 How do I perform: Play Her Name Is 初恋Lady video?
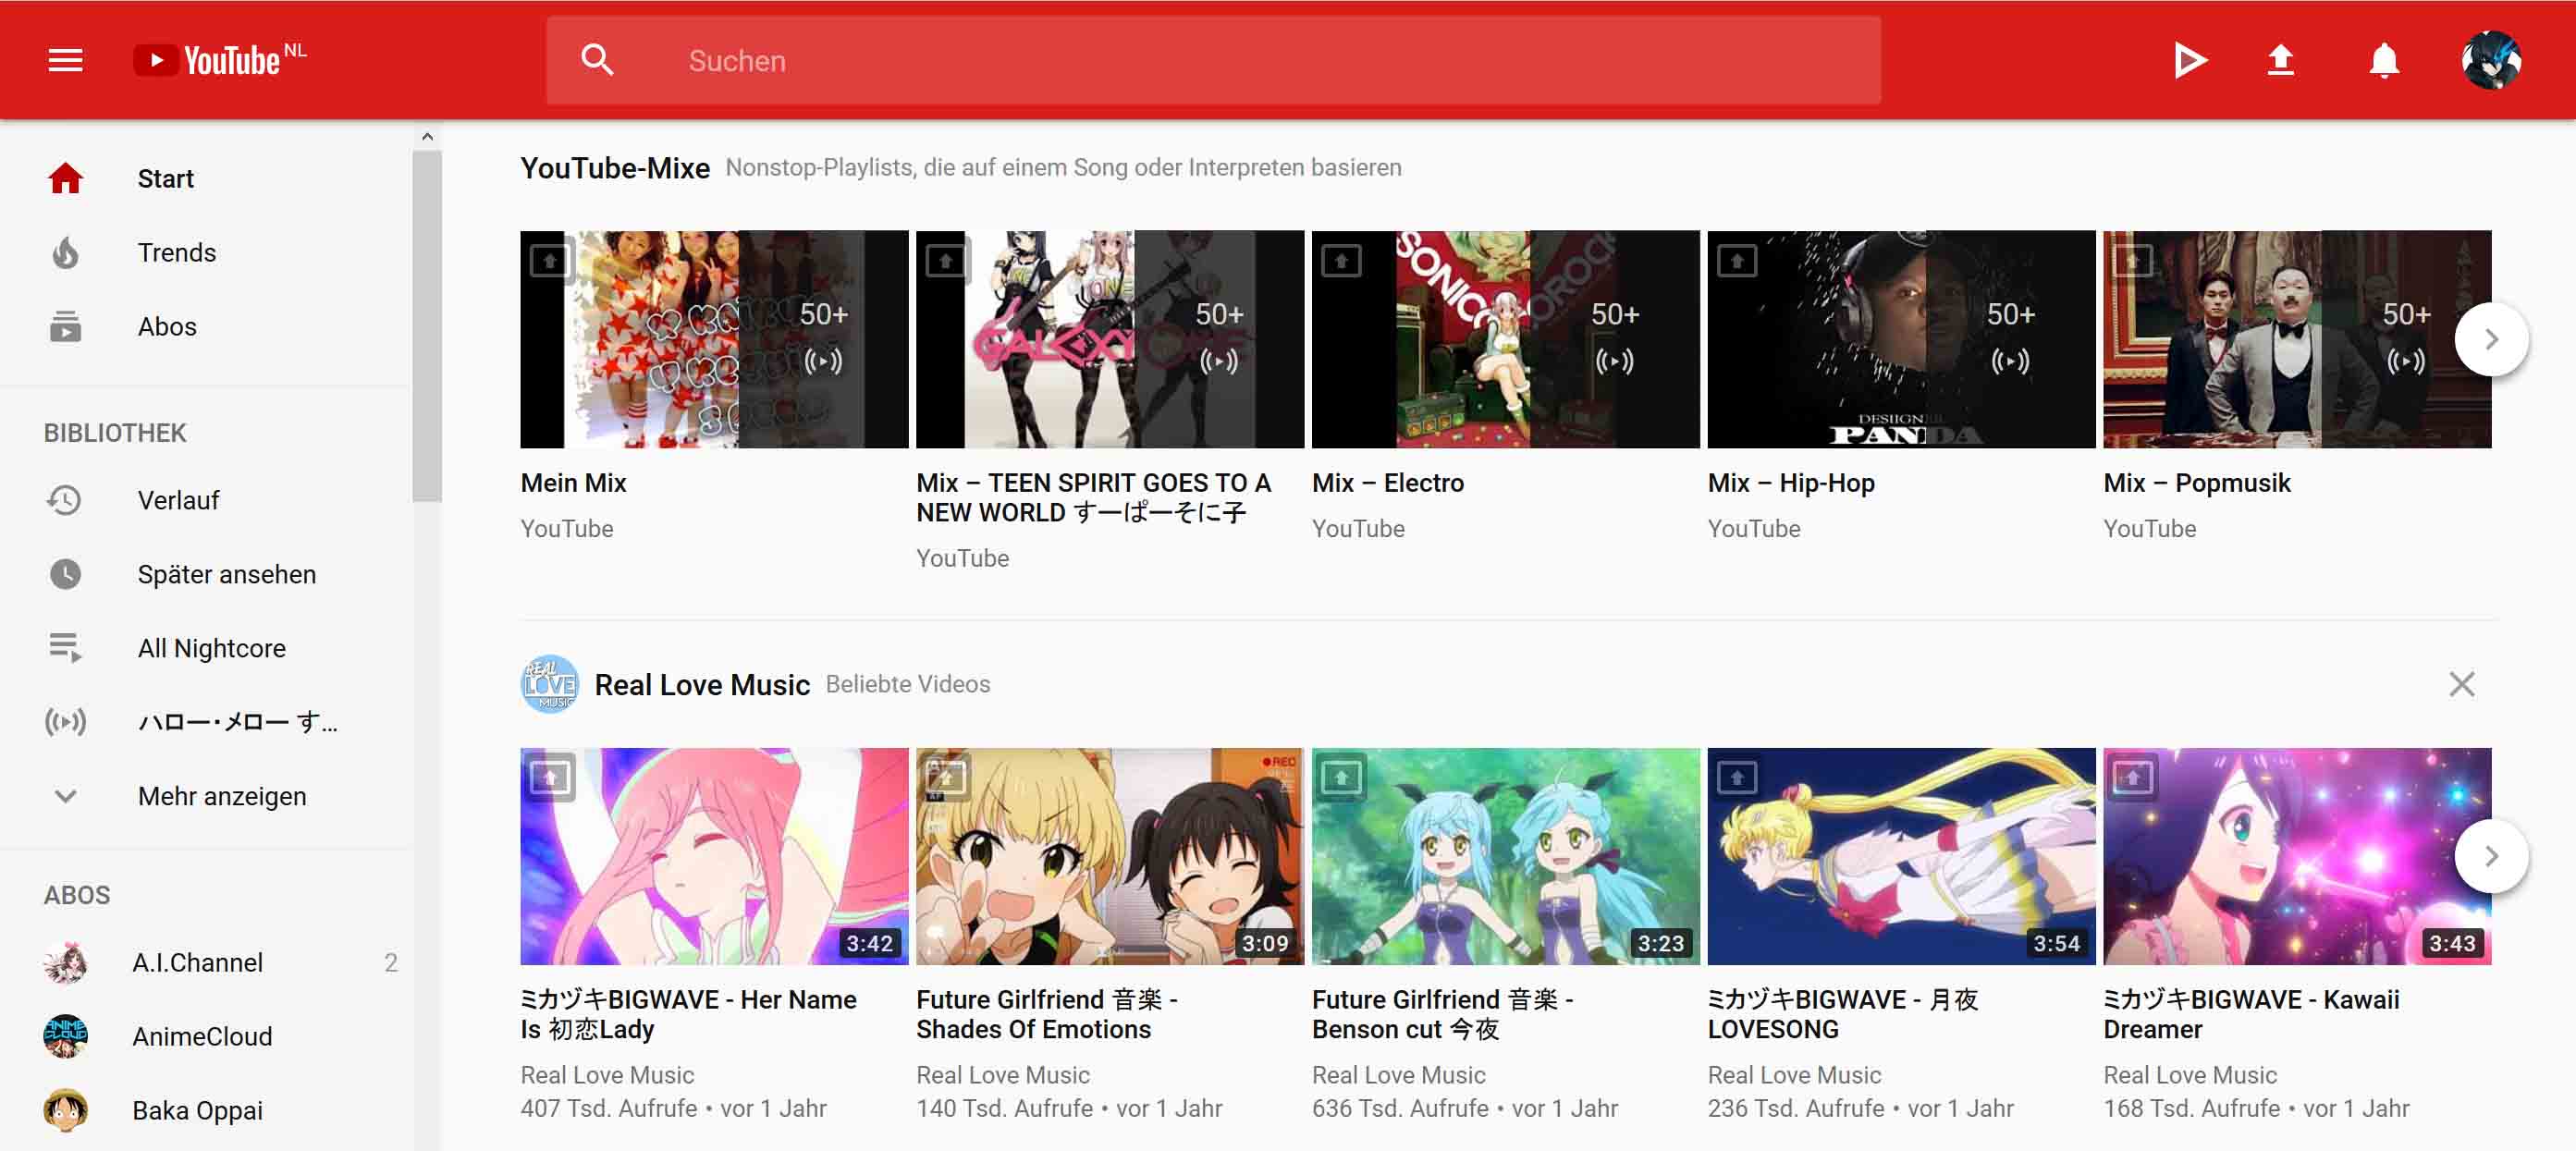pyautogui.click(x=714, y=856)
